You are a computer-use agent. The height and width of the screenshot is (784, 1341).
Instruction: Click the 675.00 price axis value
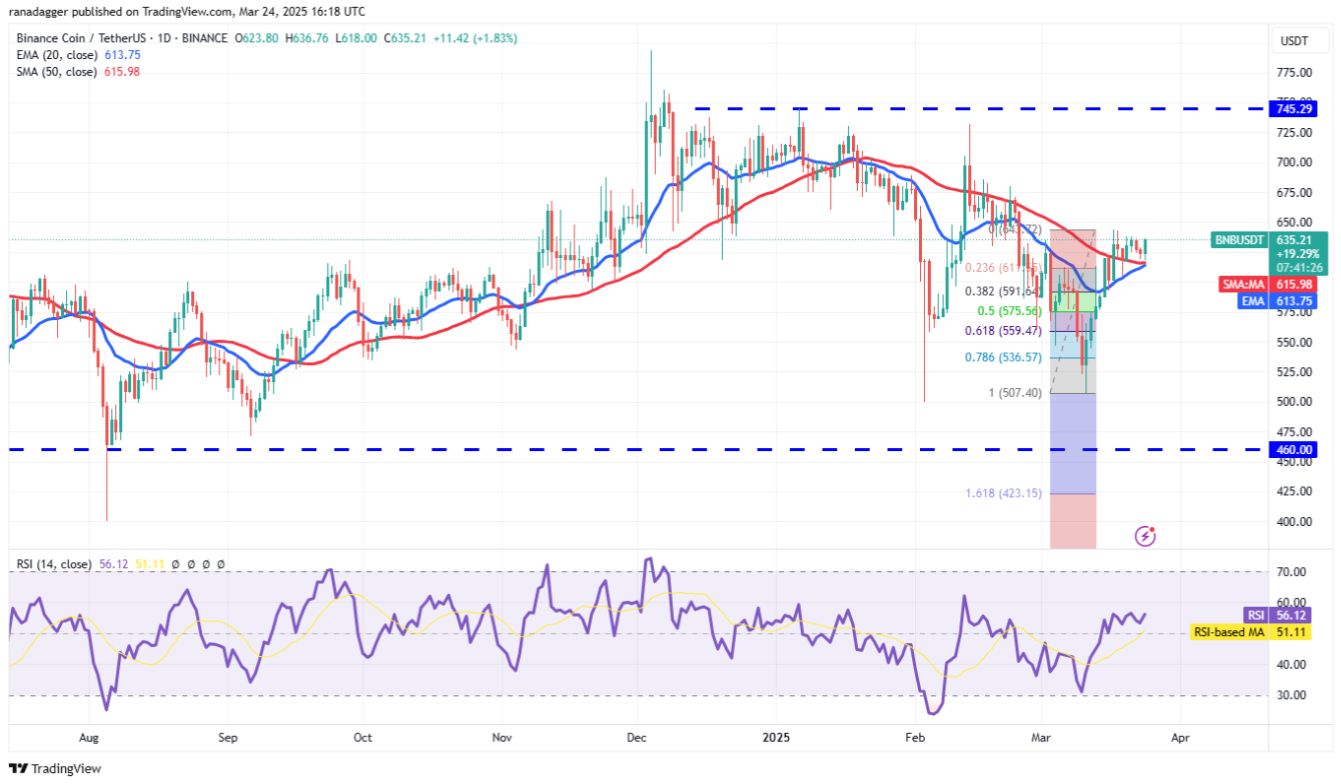click(1295, 192)
